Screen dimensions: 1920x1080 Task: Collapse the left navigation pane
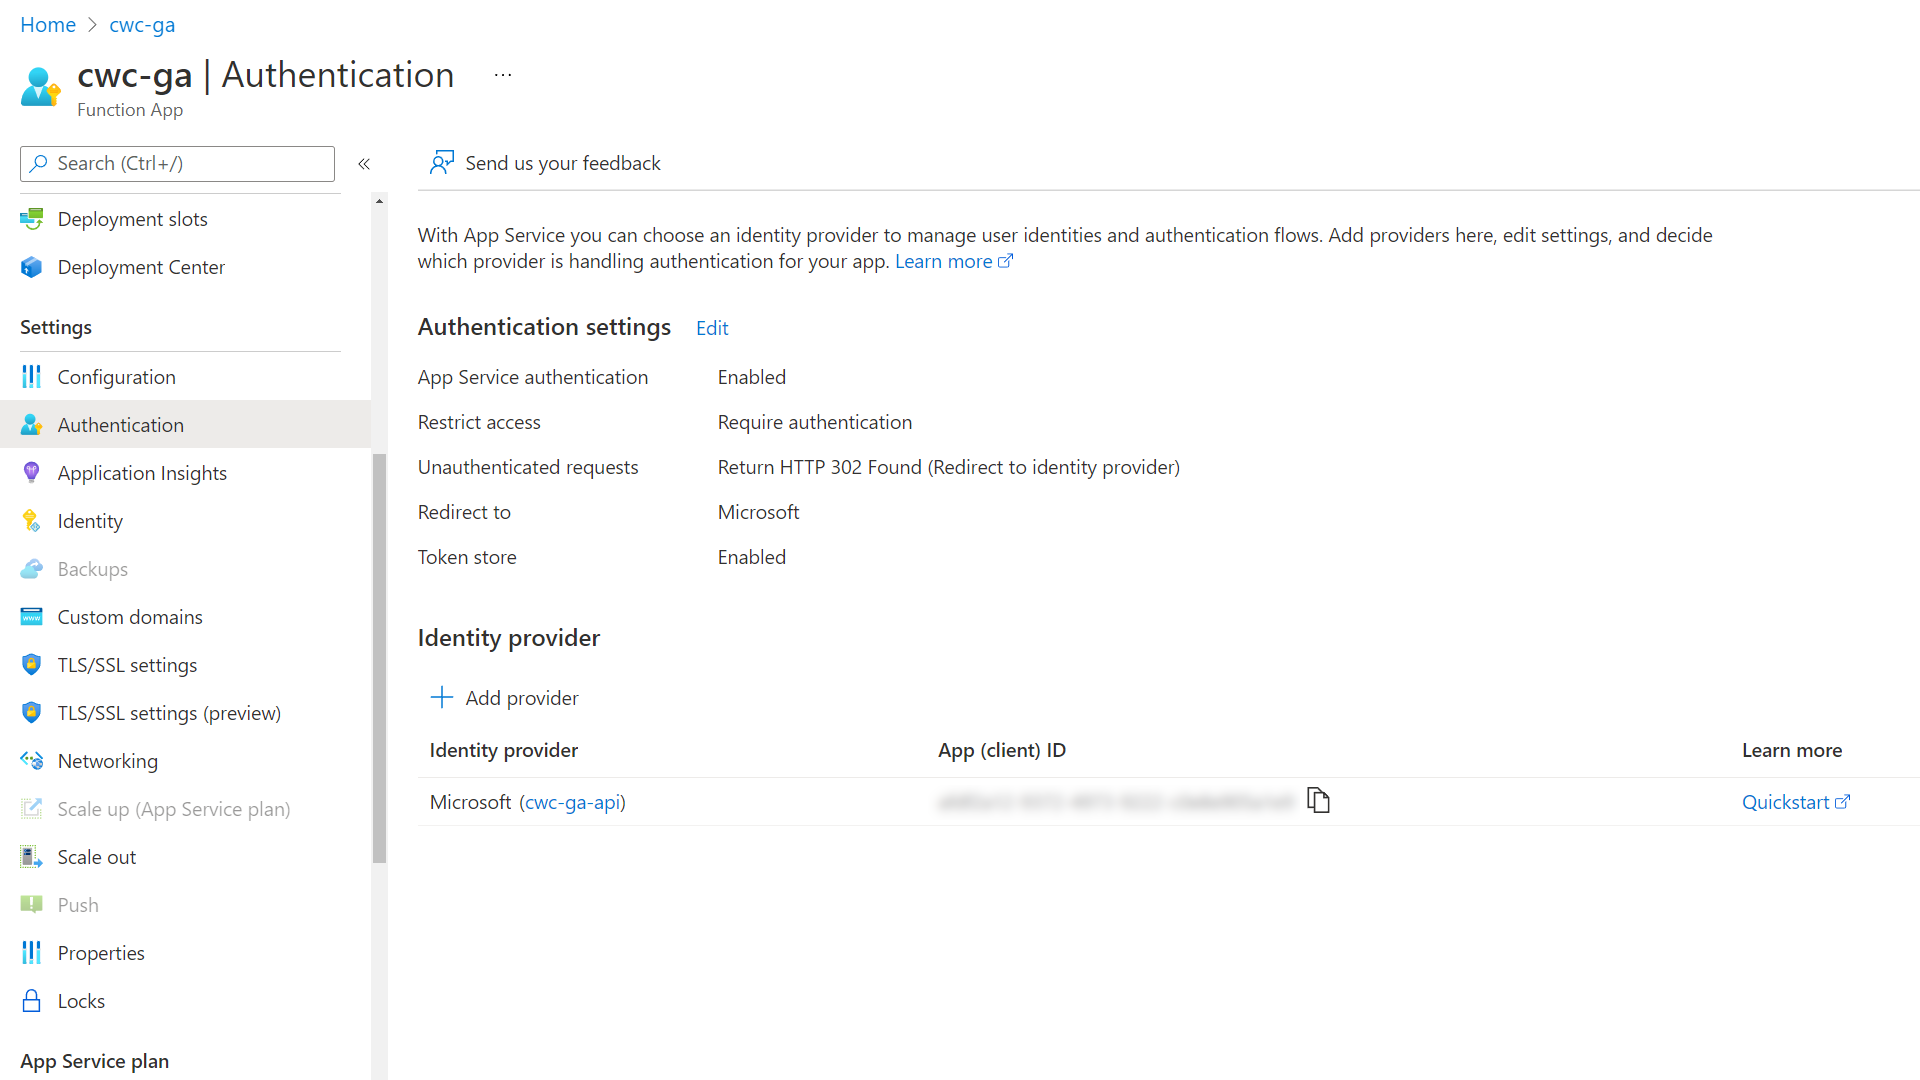pos(364,163)
